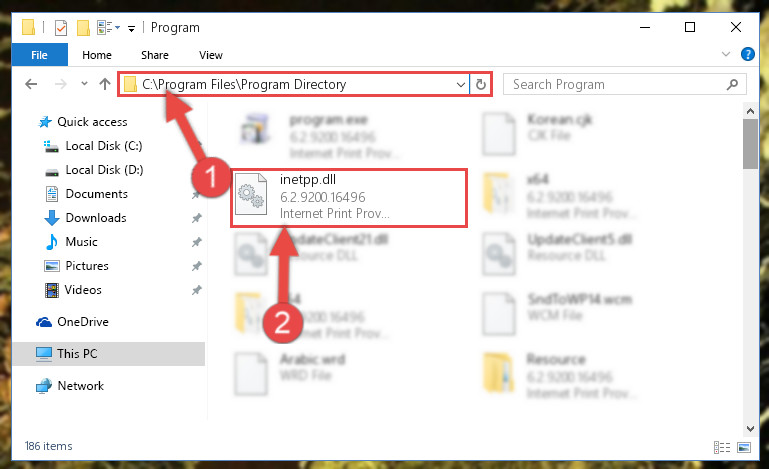Close the Program window
This screenshot has height=469, width=769.
(x=736, y=27)
